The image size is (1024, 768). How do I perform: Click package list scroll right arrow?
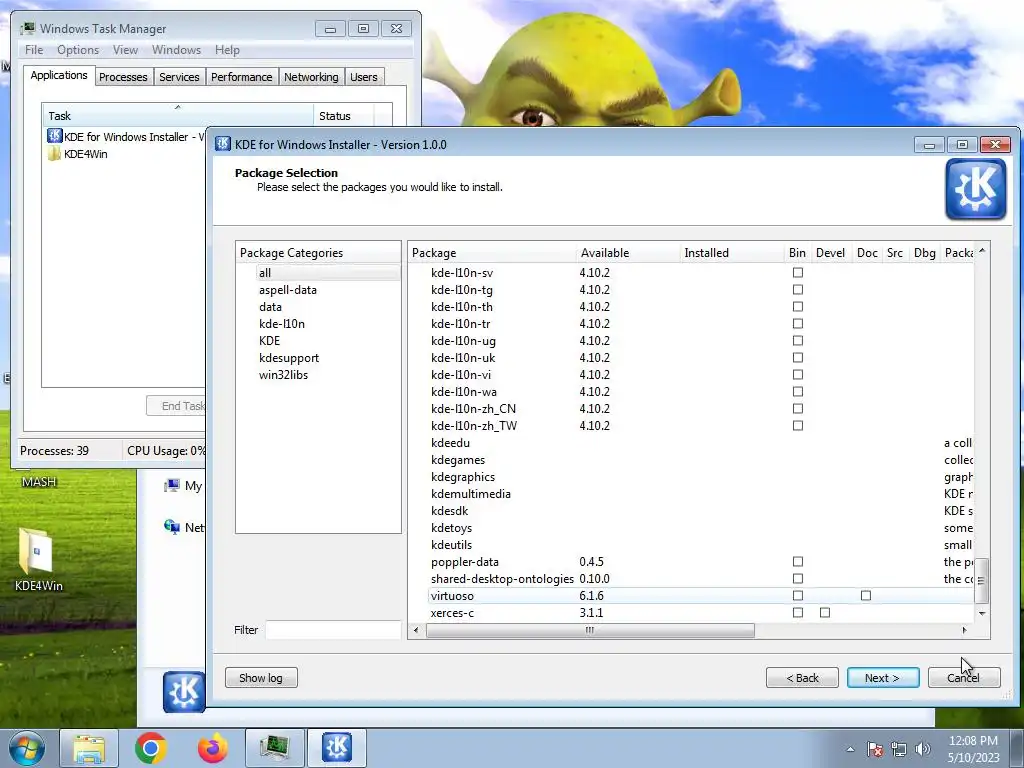pyautogui.click(x=964, y=630)
